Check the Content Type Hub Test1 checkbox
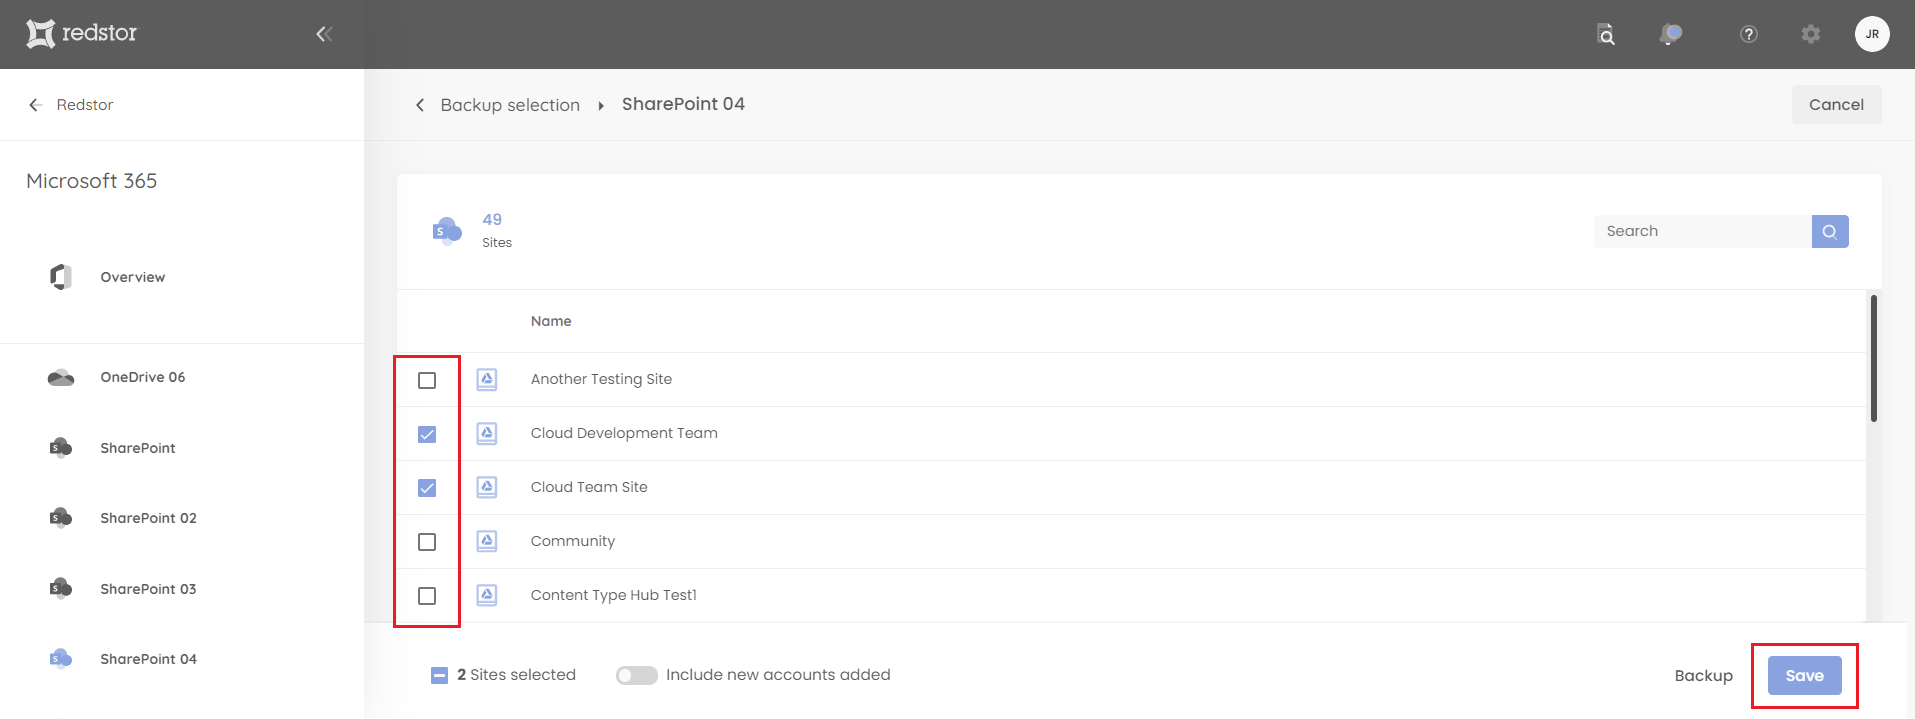The width and height of the screenshot is (1915, 719). coord(427,596)
